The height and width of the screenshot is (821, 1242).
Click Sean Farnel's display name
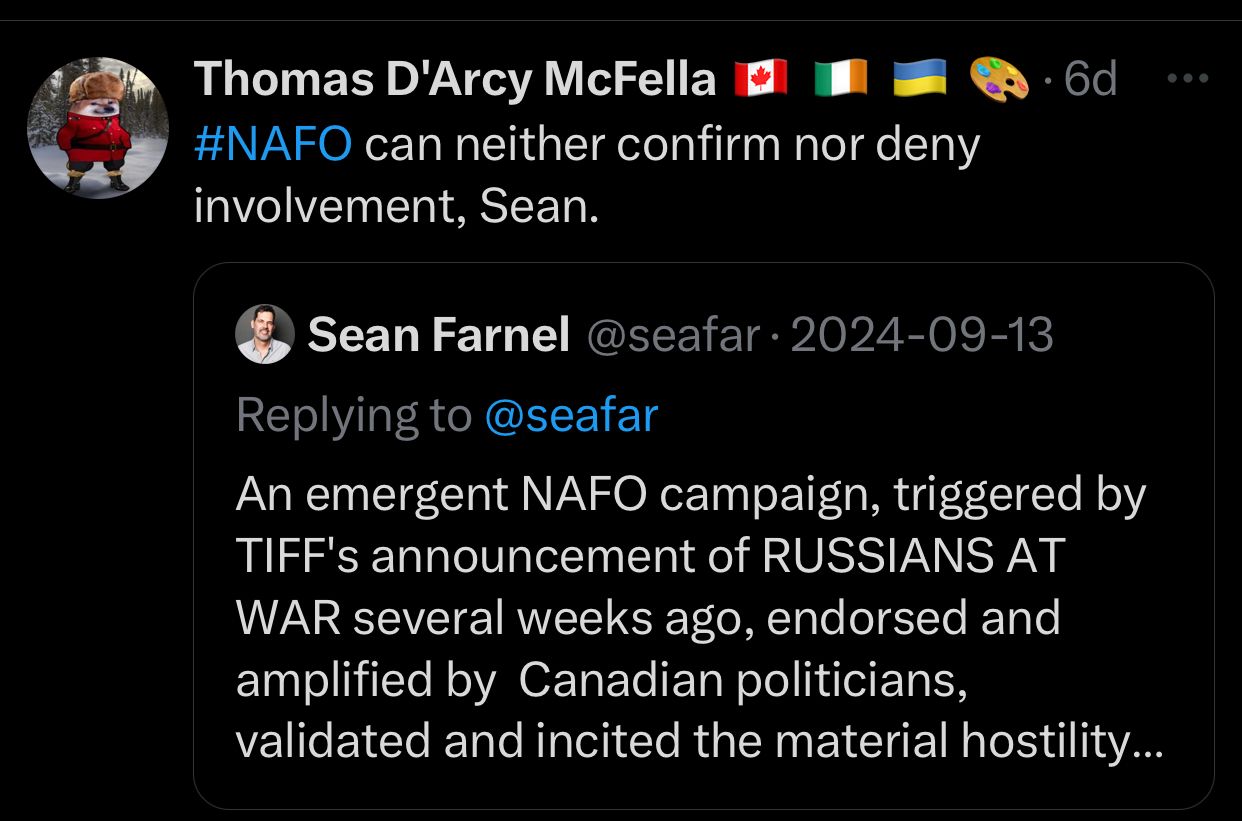438,334
